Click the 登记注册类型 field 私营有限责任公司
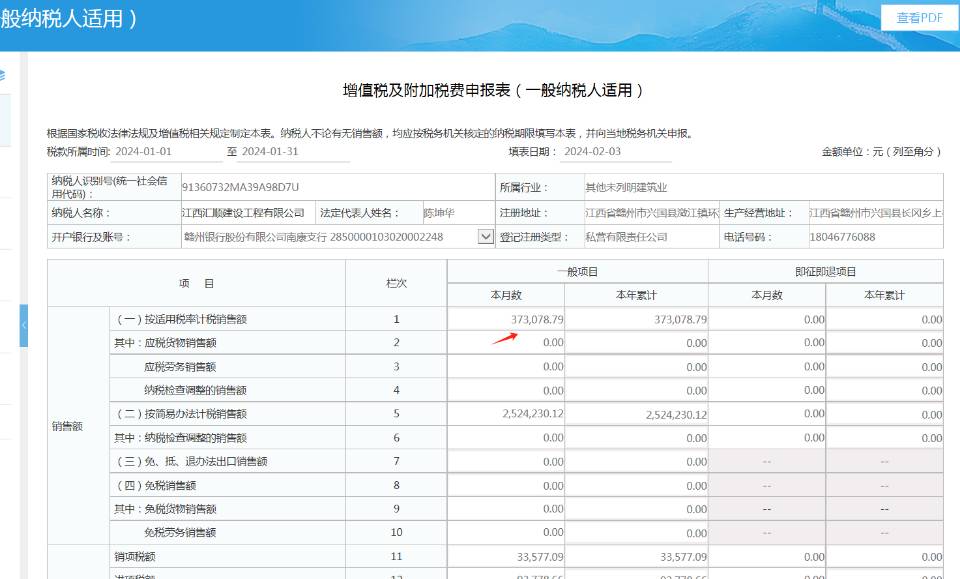Viewport: 960px width, 579px height. point(648,237)
